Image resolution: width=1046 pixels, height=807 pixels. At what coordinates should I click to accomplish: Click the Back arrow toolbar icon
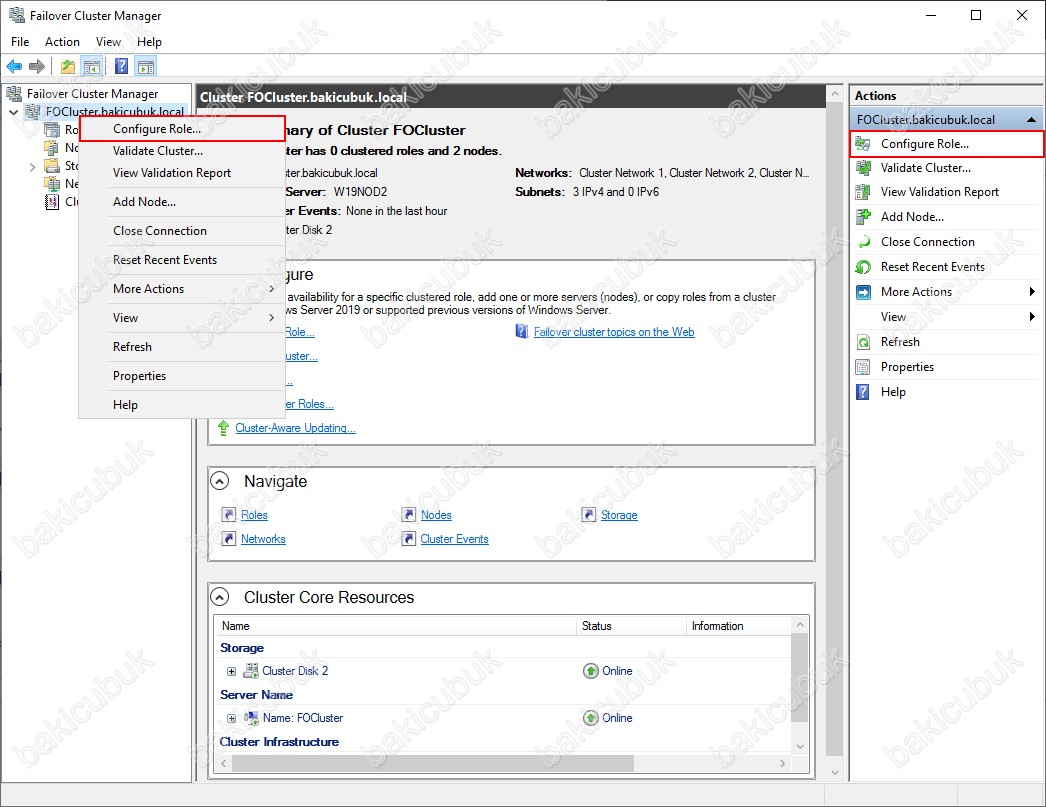pos(14,67)
